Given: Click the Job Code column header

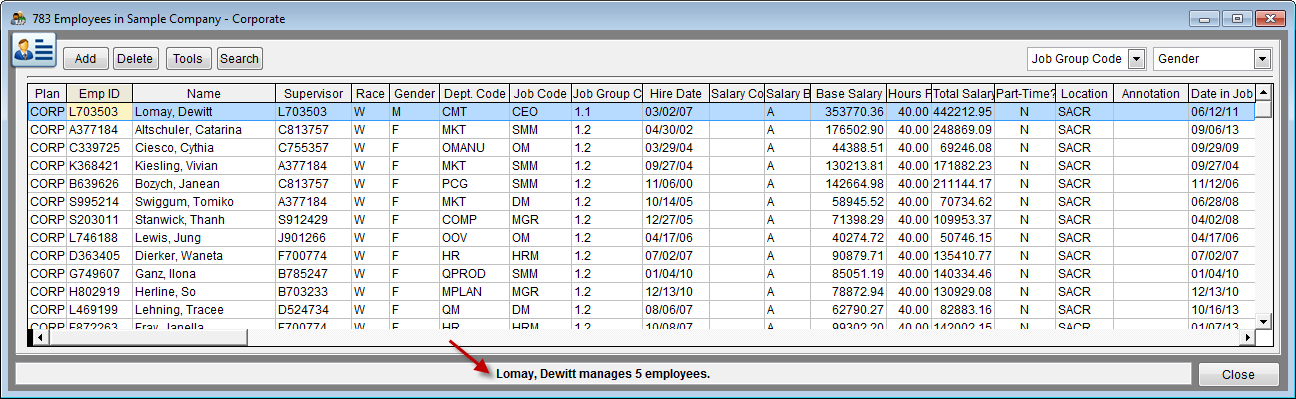Looking at the screenshot, I should point(540,93).
